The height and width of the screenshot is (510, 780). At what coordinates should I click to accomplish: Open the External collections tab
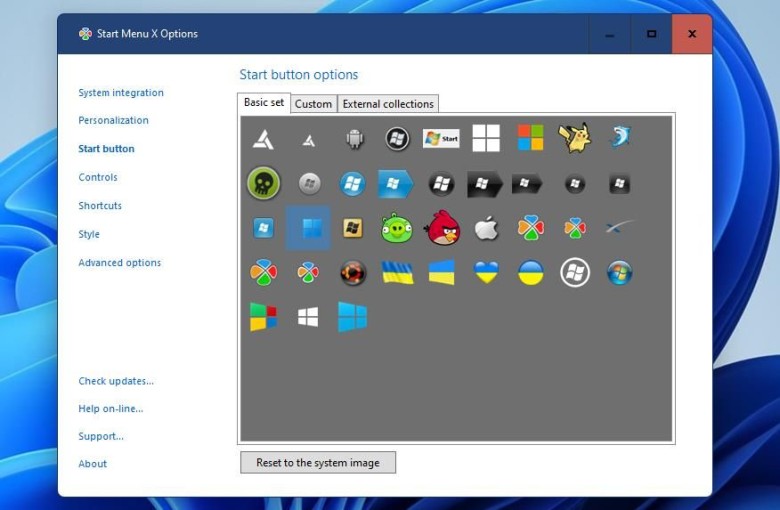[x=388, y=104]
